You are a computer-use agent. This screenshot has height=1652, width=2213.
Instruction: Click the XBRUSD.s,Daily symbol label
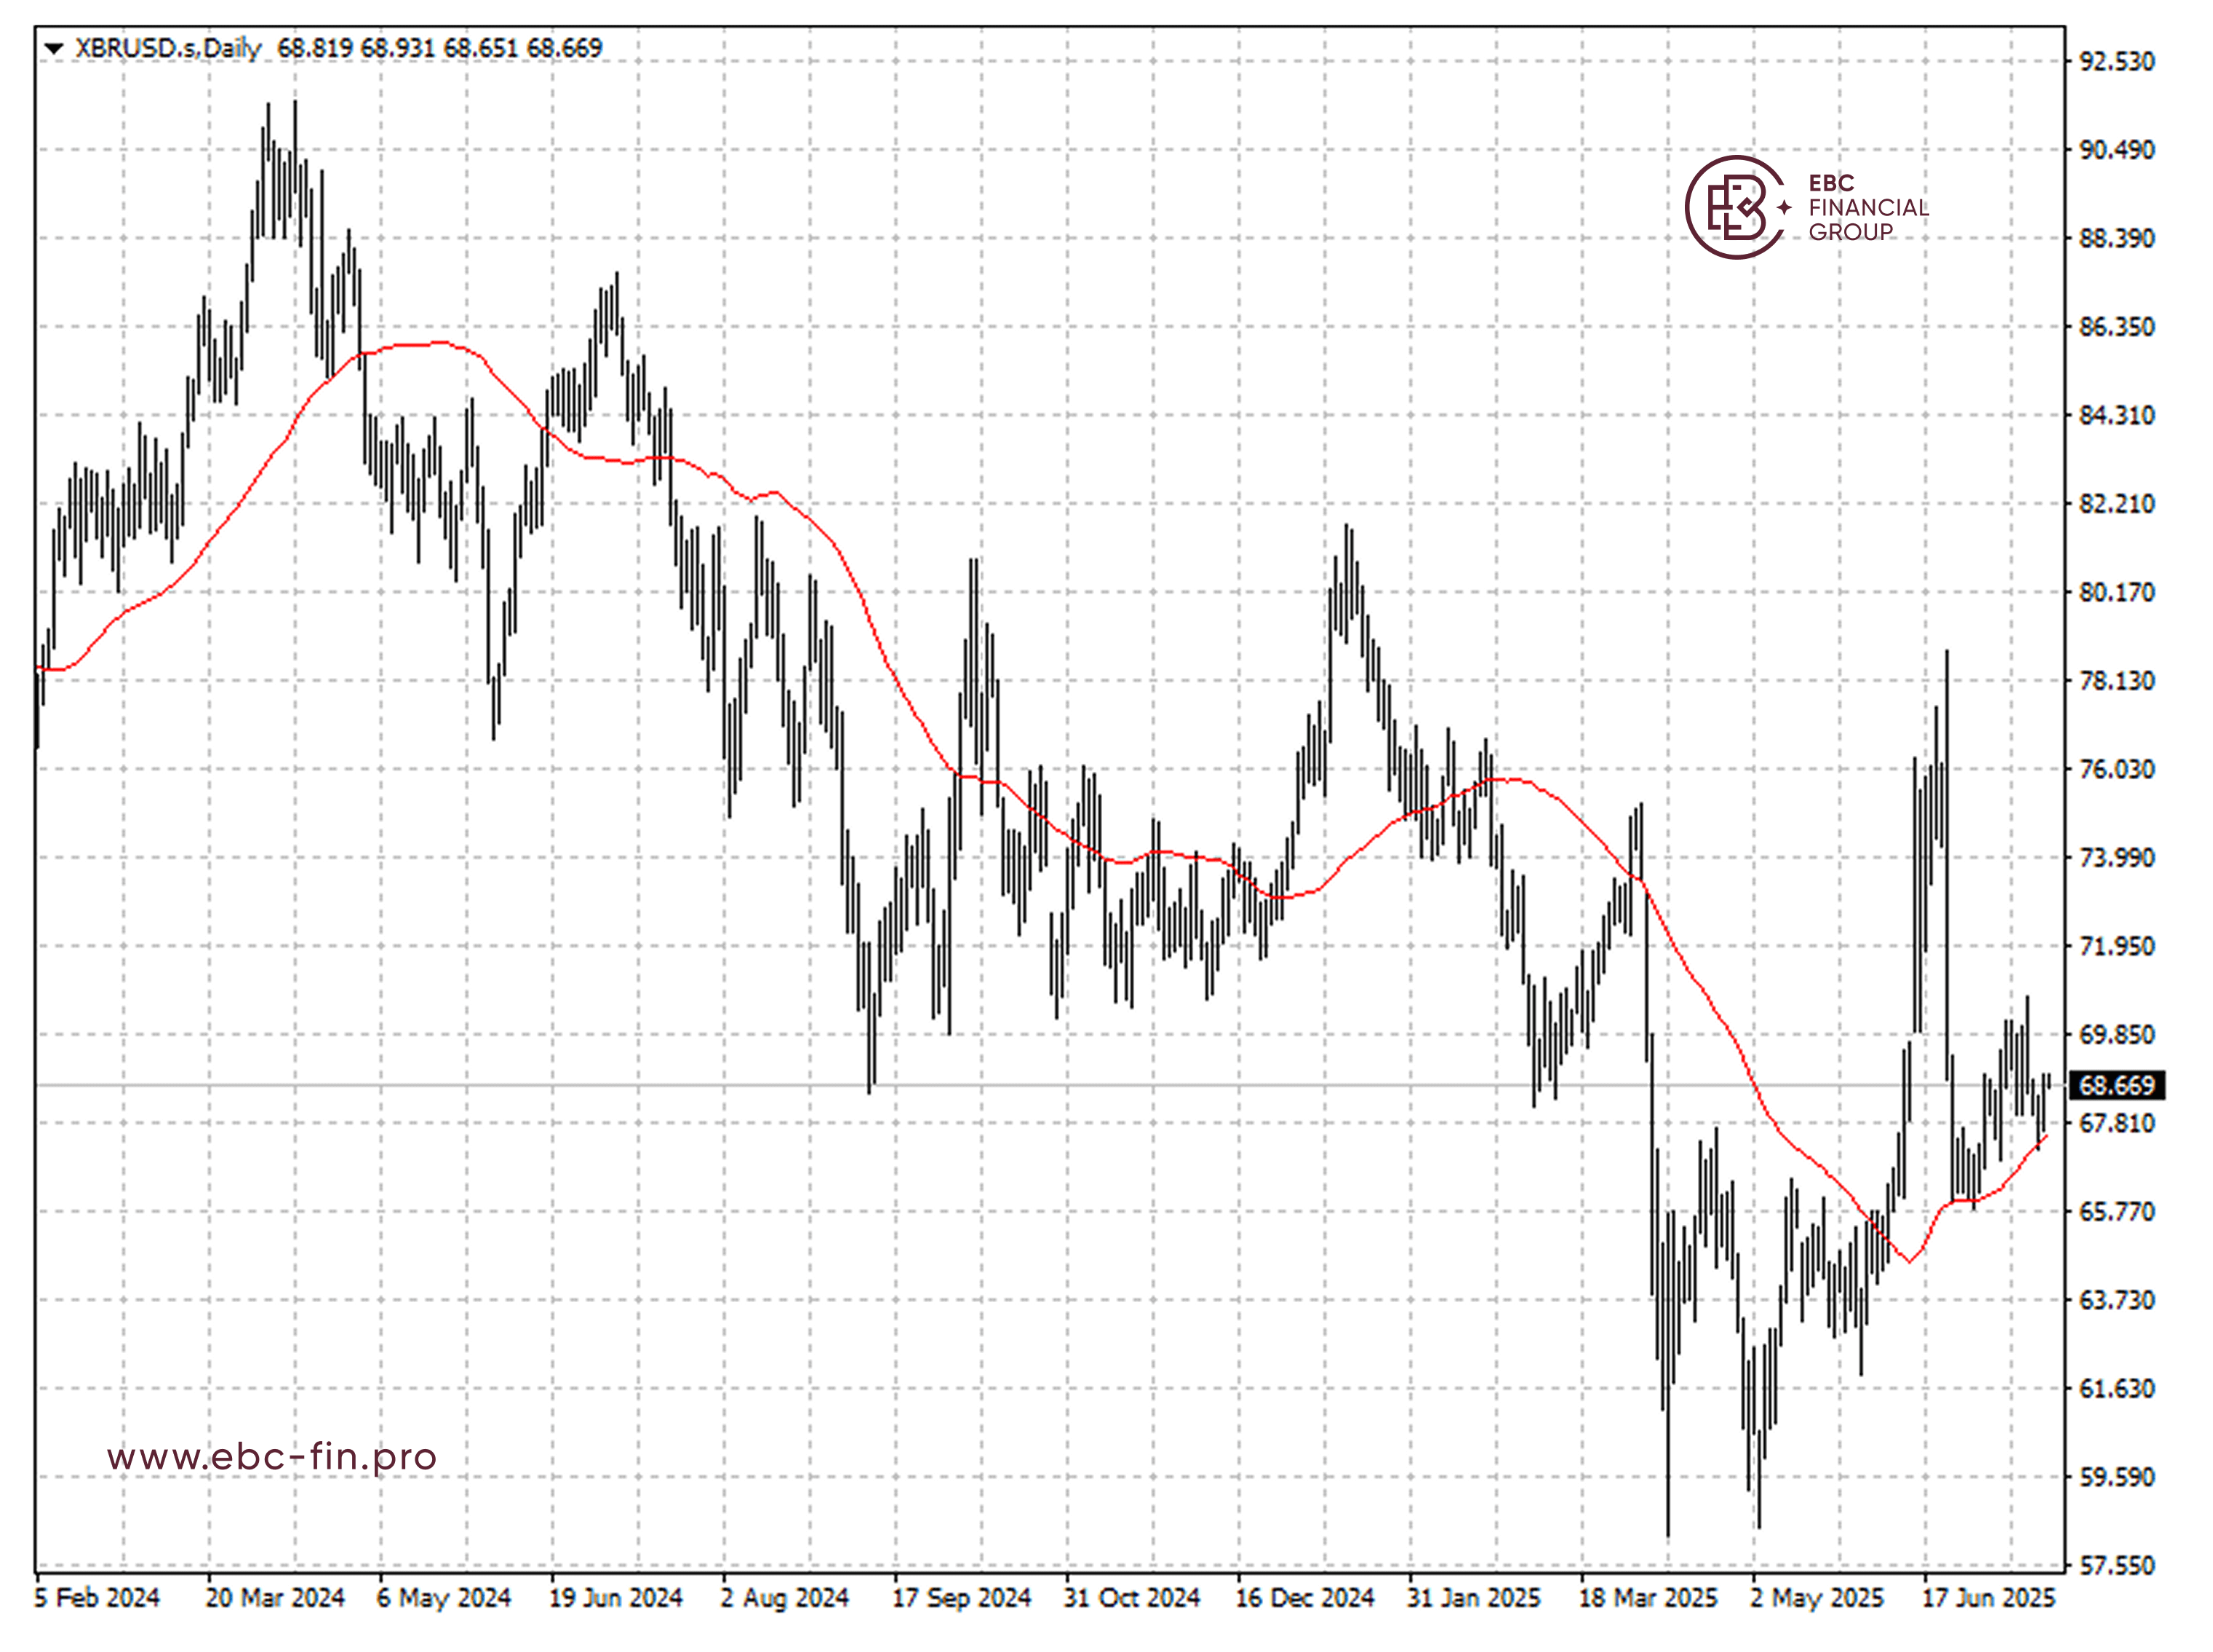pyautogui.click(x=168, y=48)
